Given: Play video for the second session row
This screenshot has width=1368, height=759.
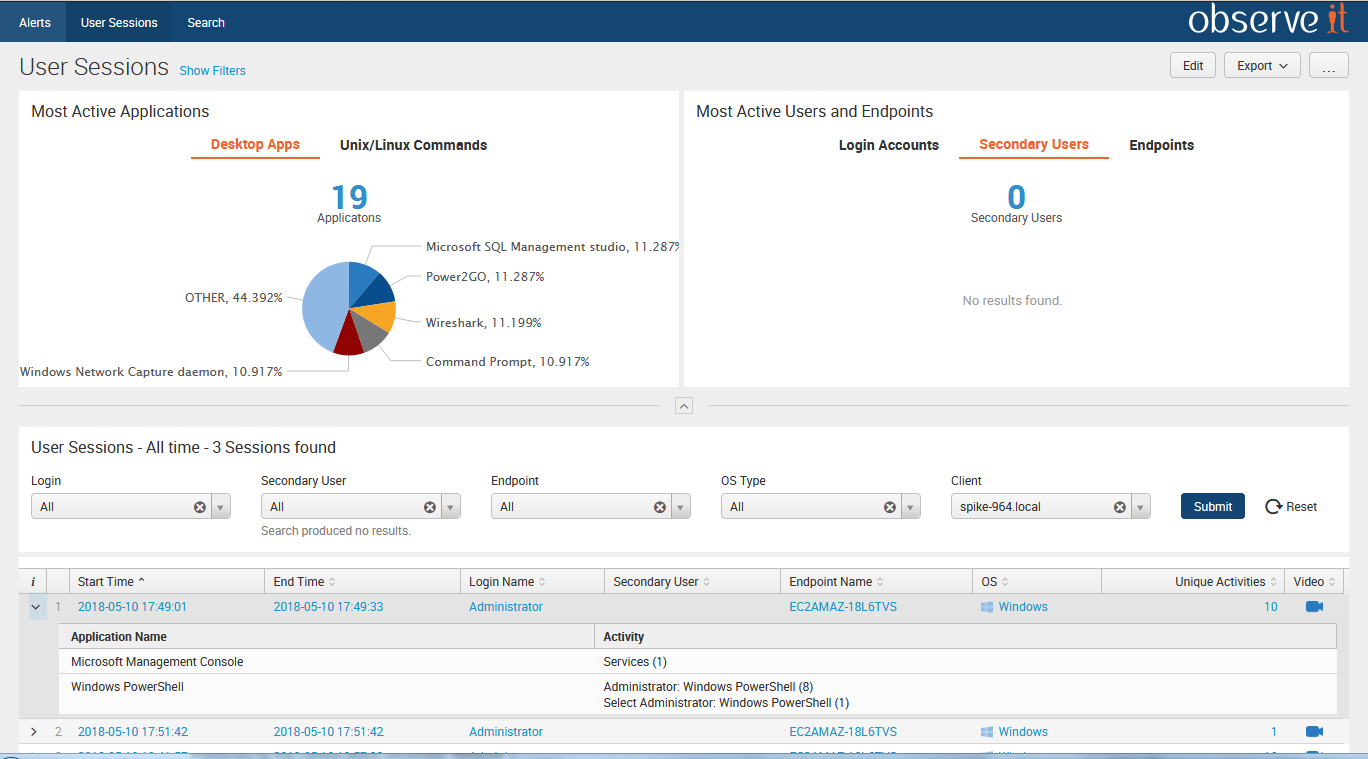Looking at the screenshot, I should pos(1314,732).
